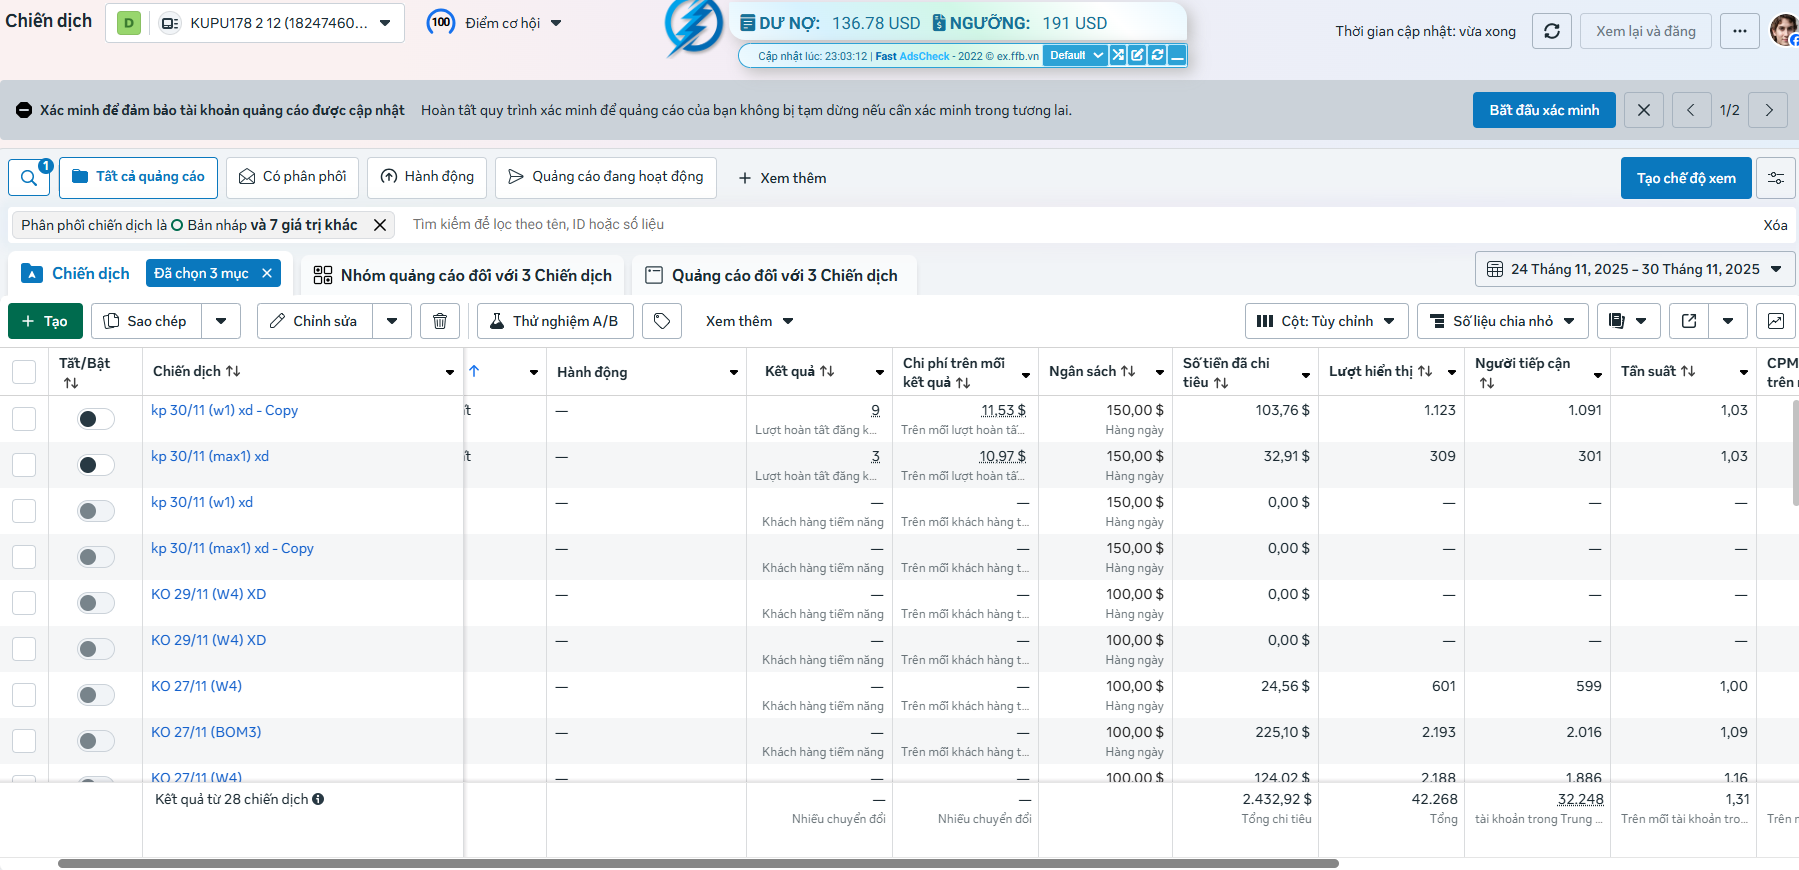The height and width of the screenshot is (870, 1799).
Task: Click the search magnifier icon
Action: [x=29, y=178]
